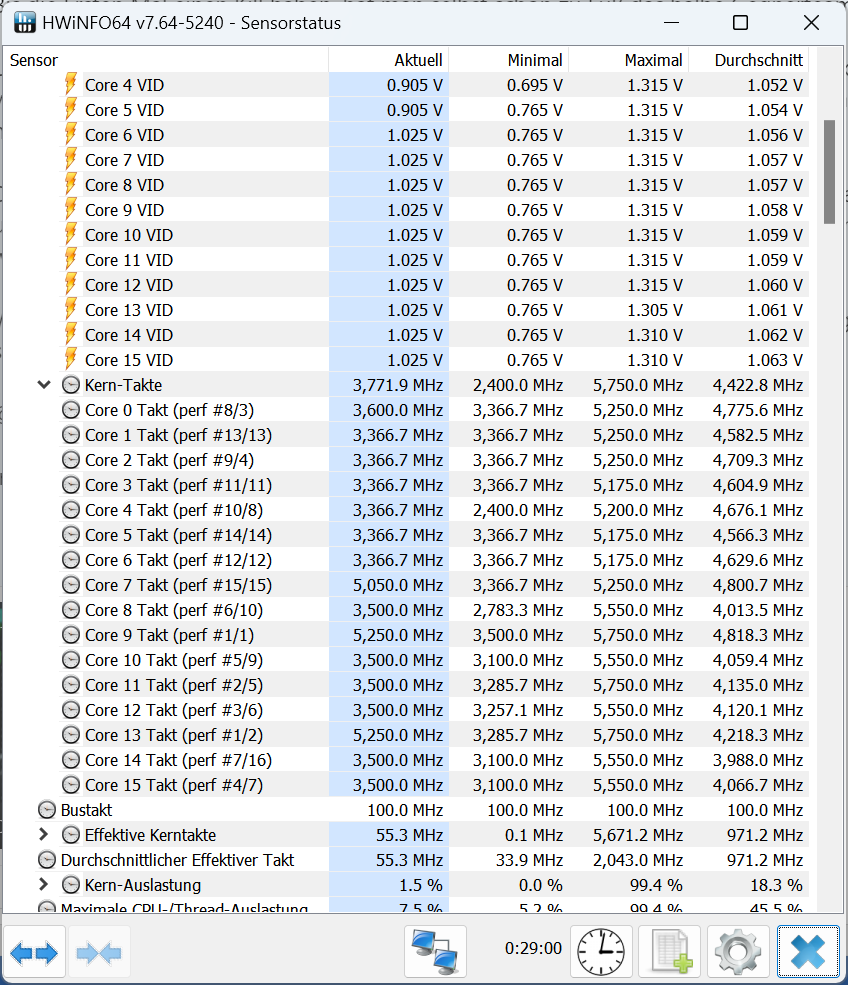Click the clock icon of Core 0 Takt
Viewport: 848px width, 985px height.
[71, 410]
